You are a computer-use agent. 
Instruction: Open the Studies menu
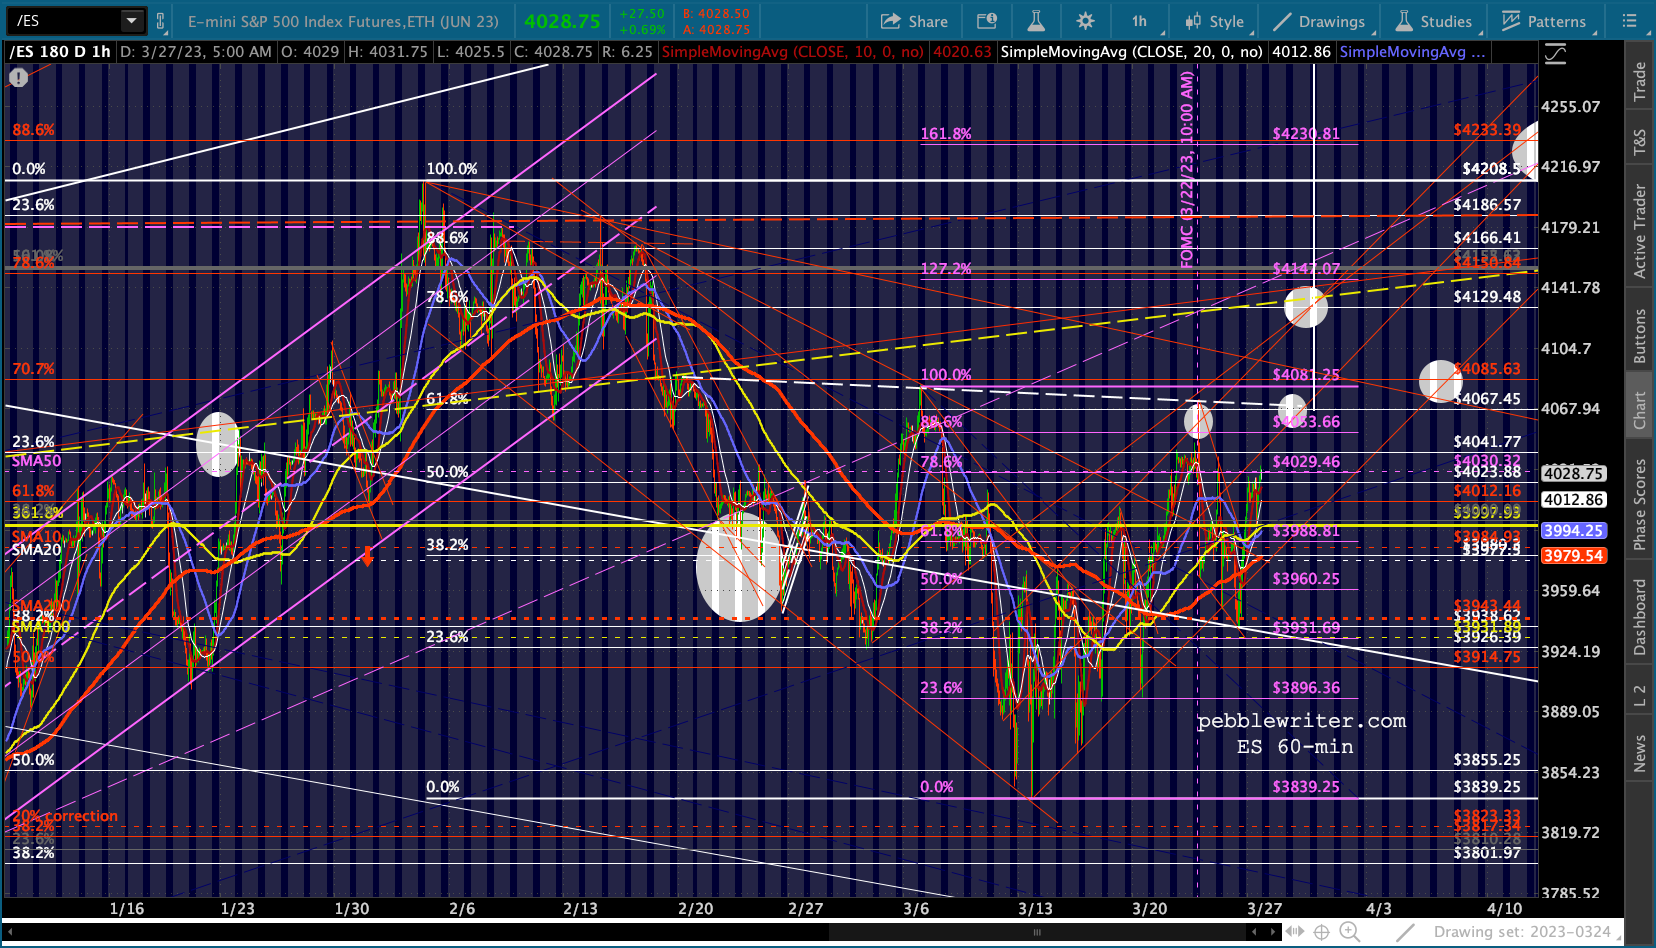pos(1434,21)
